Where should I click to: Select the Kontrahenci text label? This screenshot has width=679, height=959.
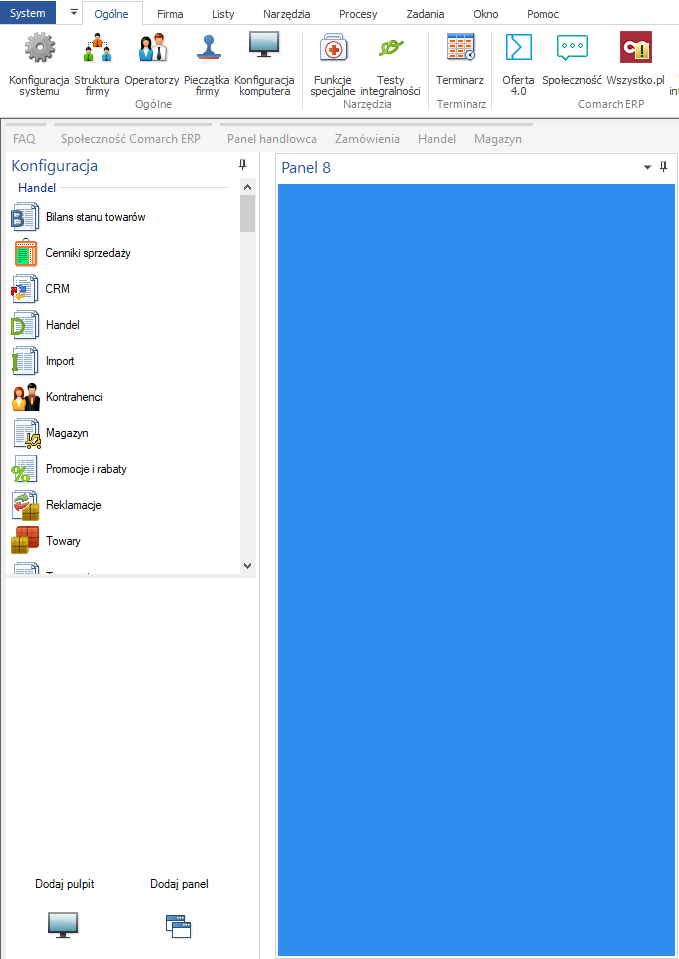pos(74,397)
